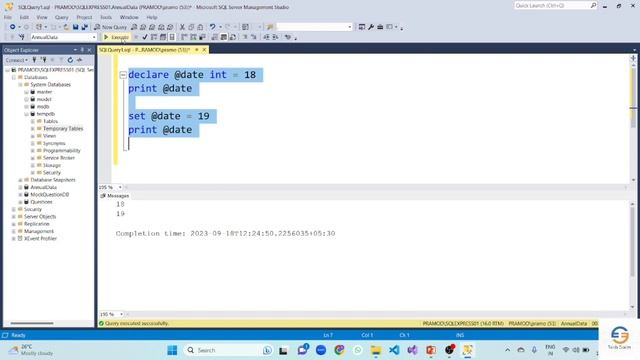Click the Cut scissors icon
This screenshot has width=640, height=360.
click(x=182, y=27)
